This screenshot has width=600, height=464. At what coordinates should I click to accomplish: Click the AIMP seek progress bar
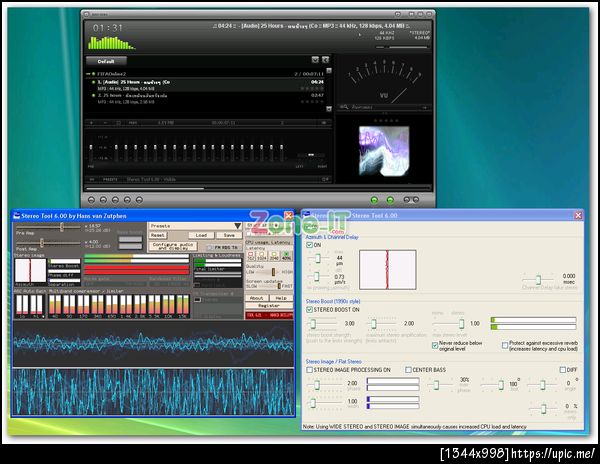tap(258, 188)
